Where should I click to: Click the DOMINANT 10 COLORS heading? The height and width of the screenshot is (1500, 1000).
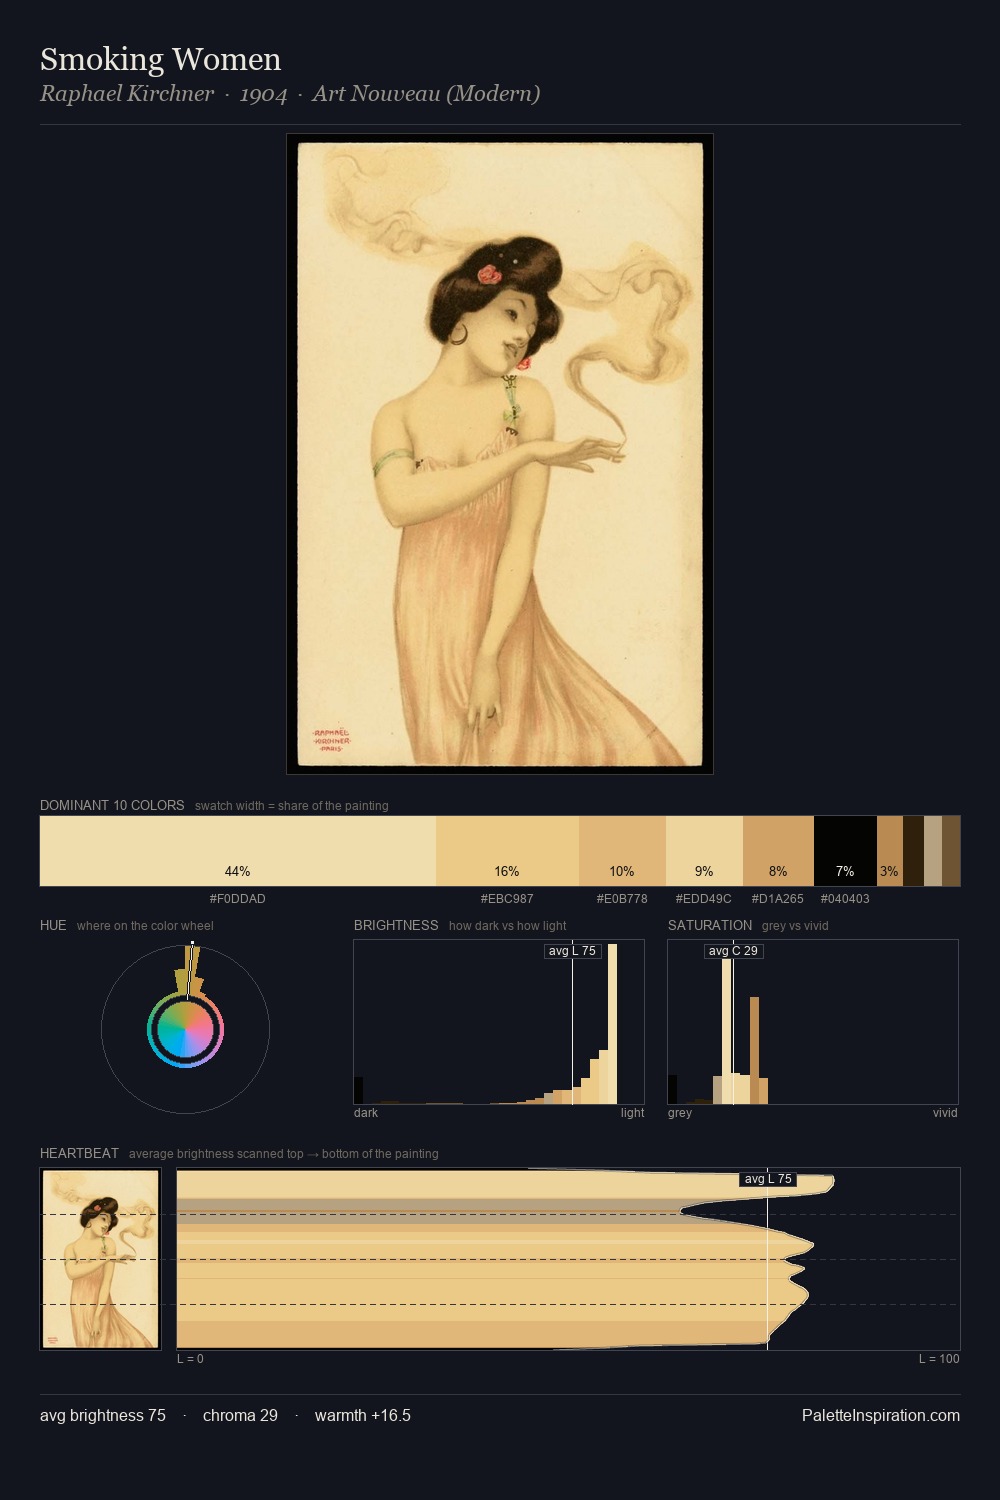point(112,805)
